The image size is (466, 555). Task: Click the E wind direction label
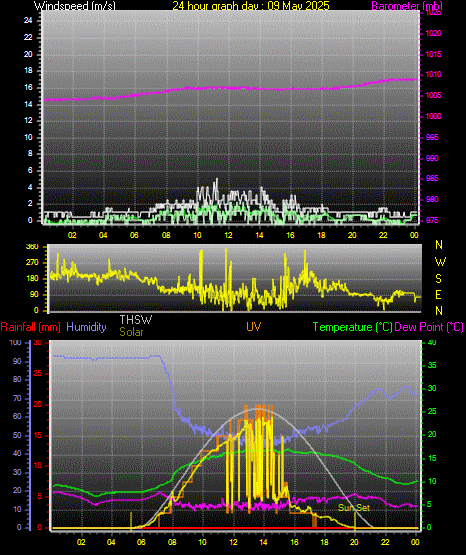438,294
